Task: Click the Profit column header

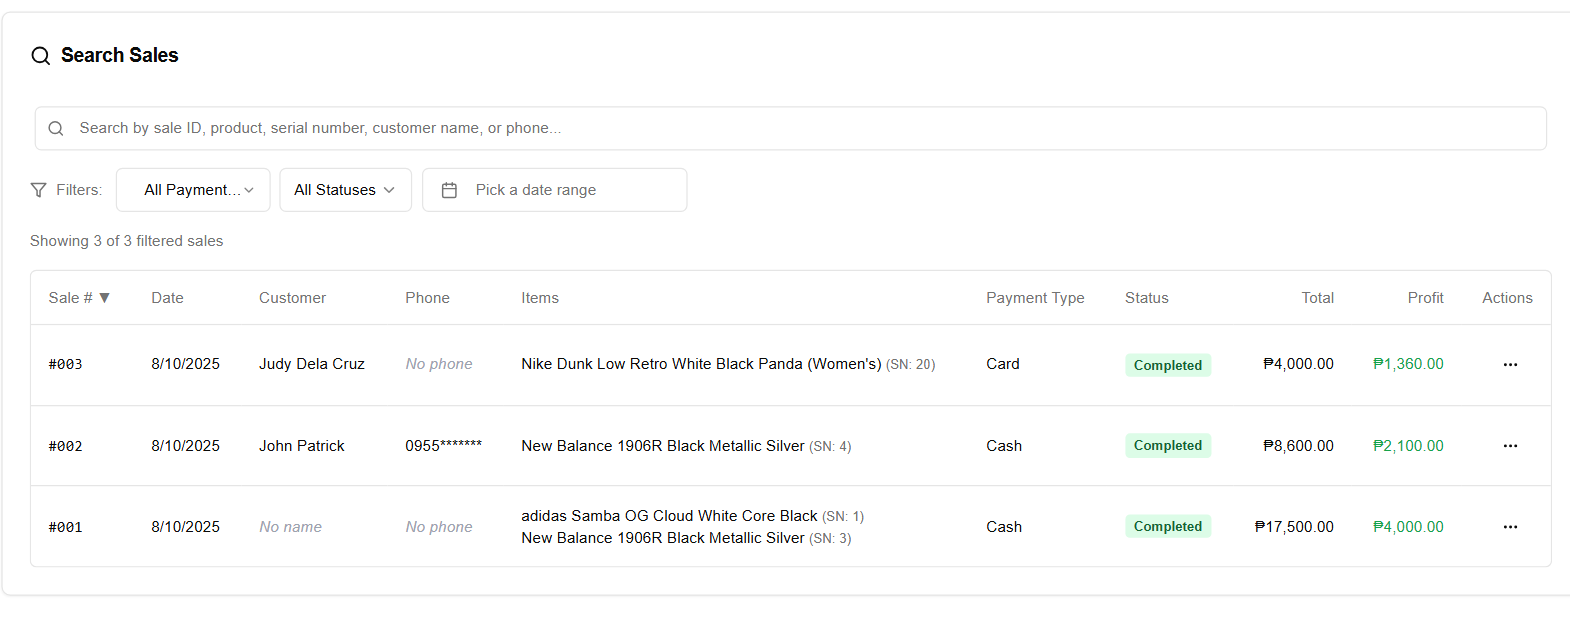Action: tap(1425, 298)
